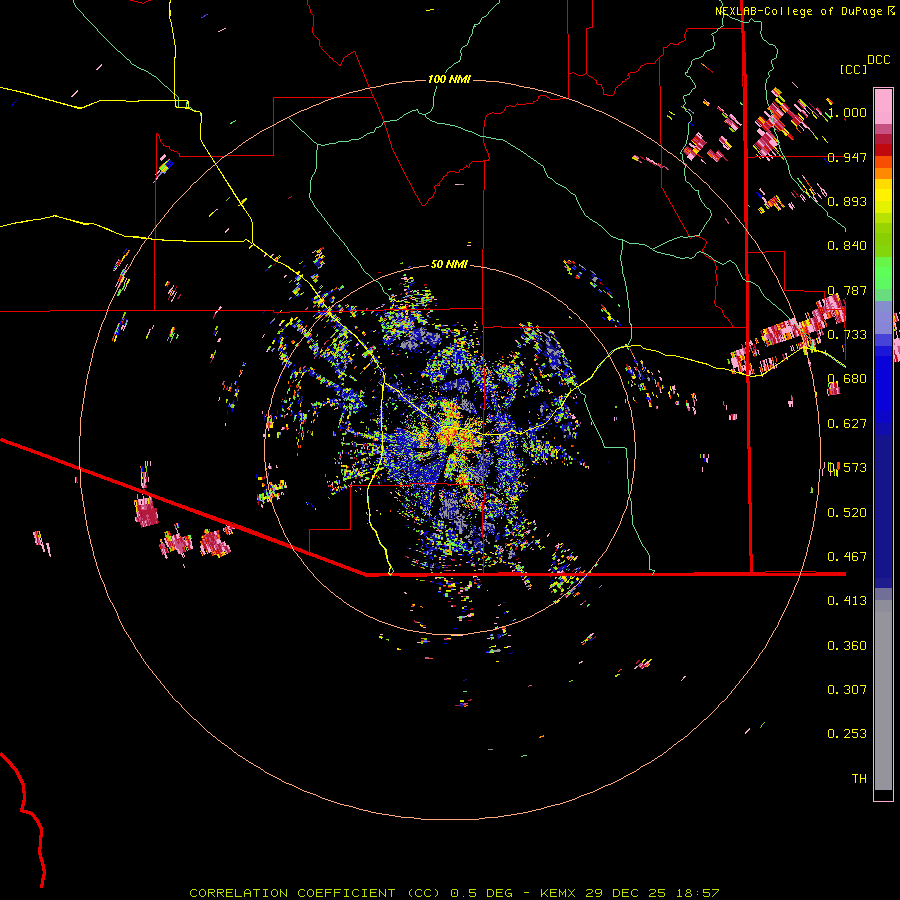The height and width of the screenshot is (900, 900).
Task: Click the 100 NMI range ring label
Action: tap(449, 79)
